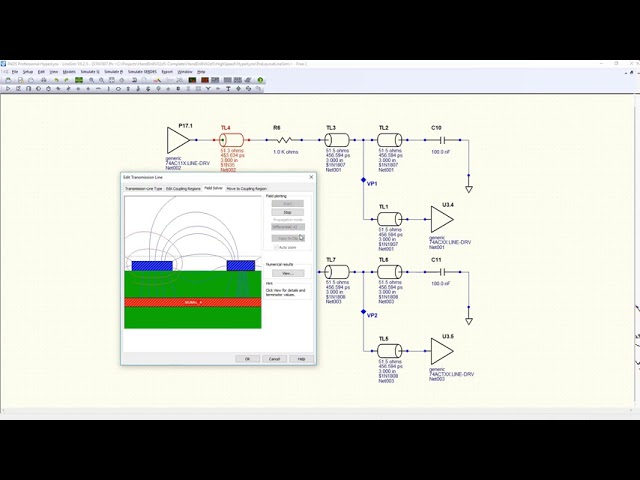Click the redo arrow toolbar icon
This screenshot has width=640, height=480.
67,80
